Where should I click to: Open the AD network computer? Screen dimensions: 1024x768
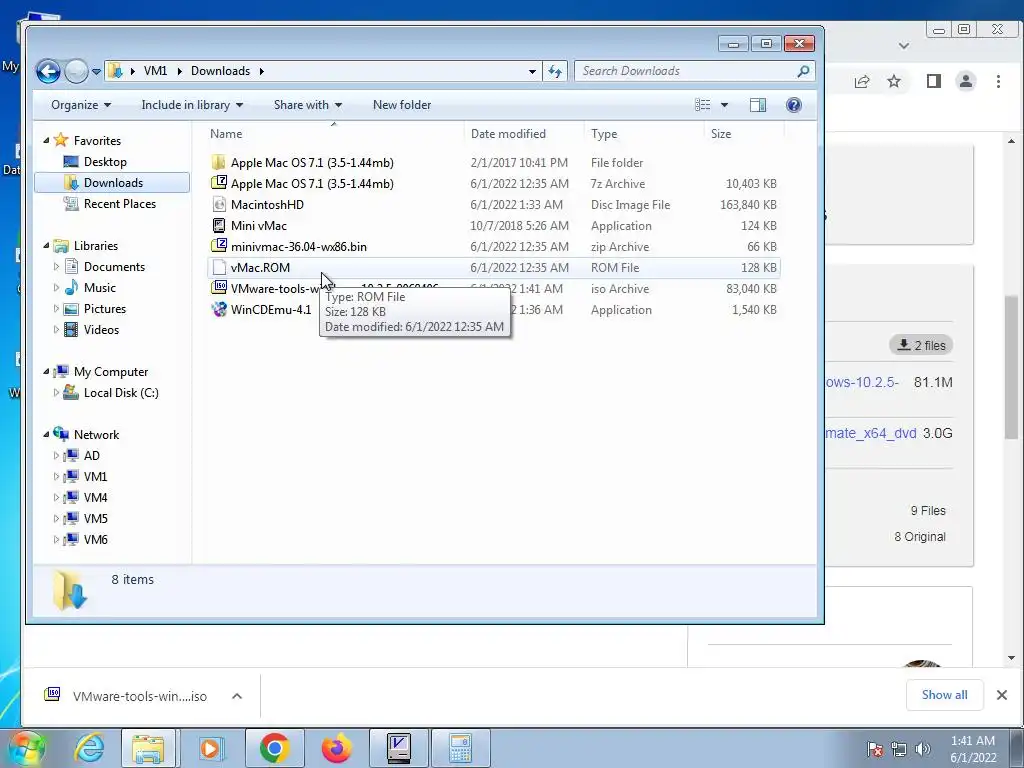click(91, 456)
